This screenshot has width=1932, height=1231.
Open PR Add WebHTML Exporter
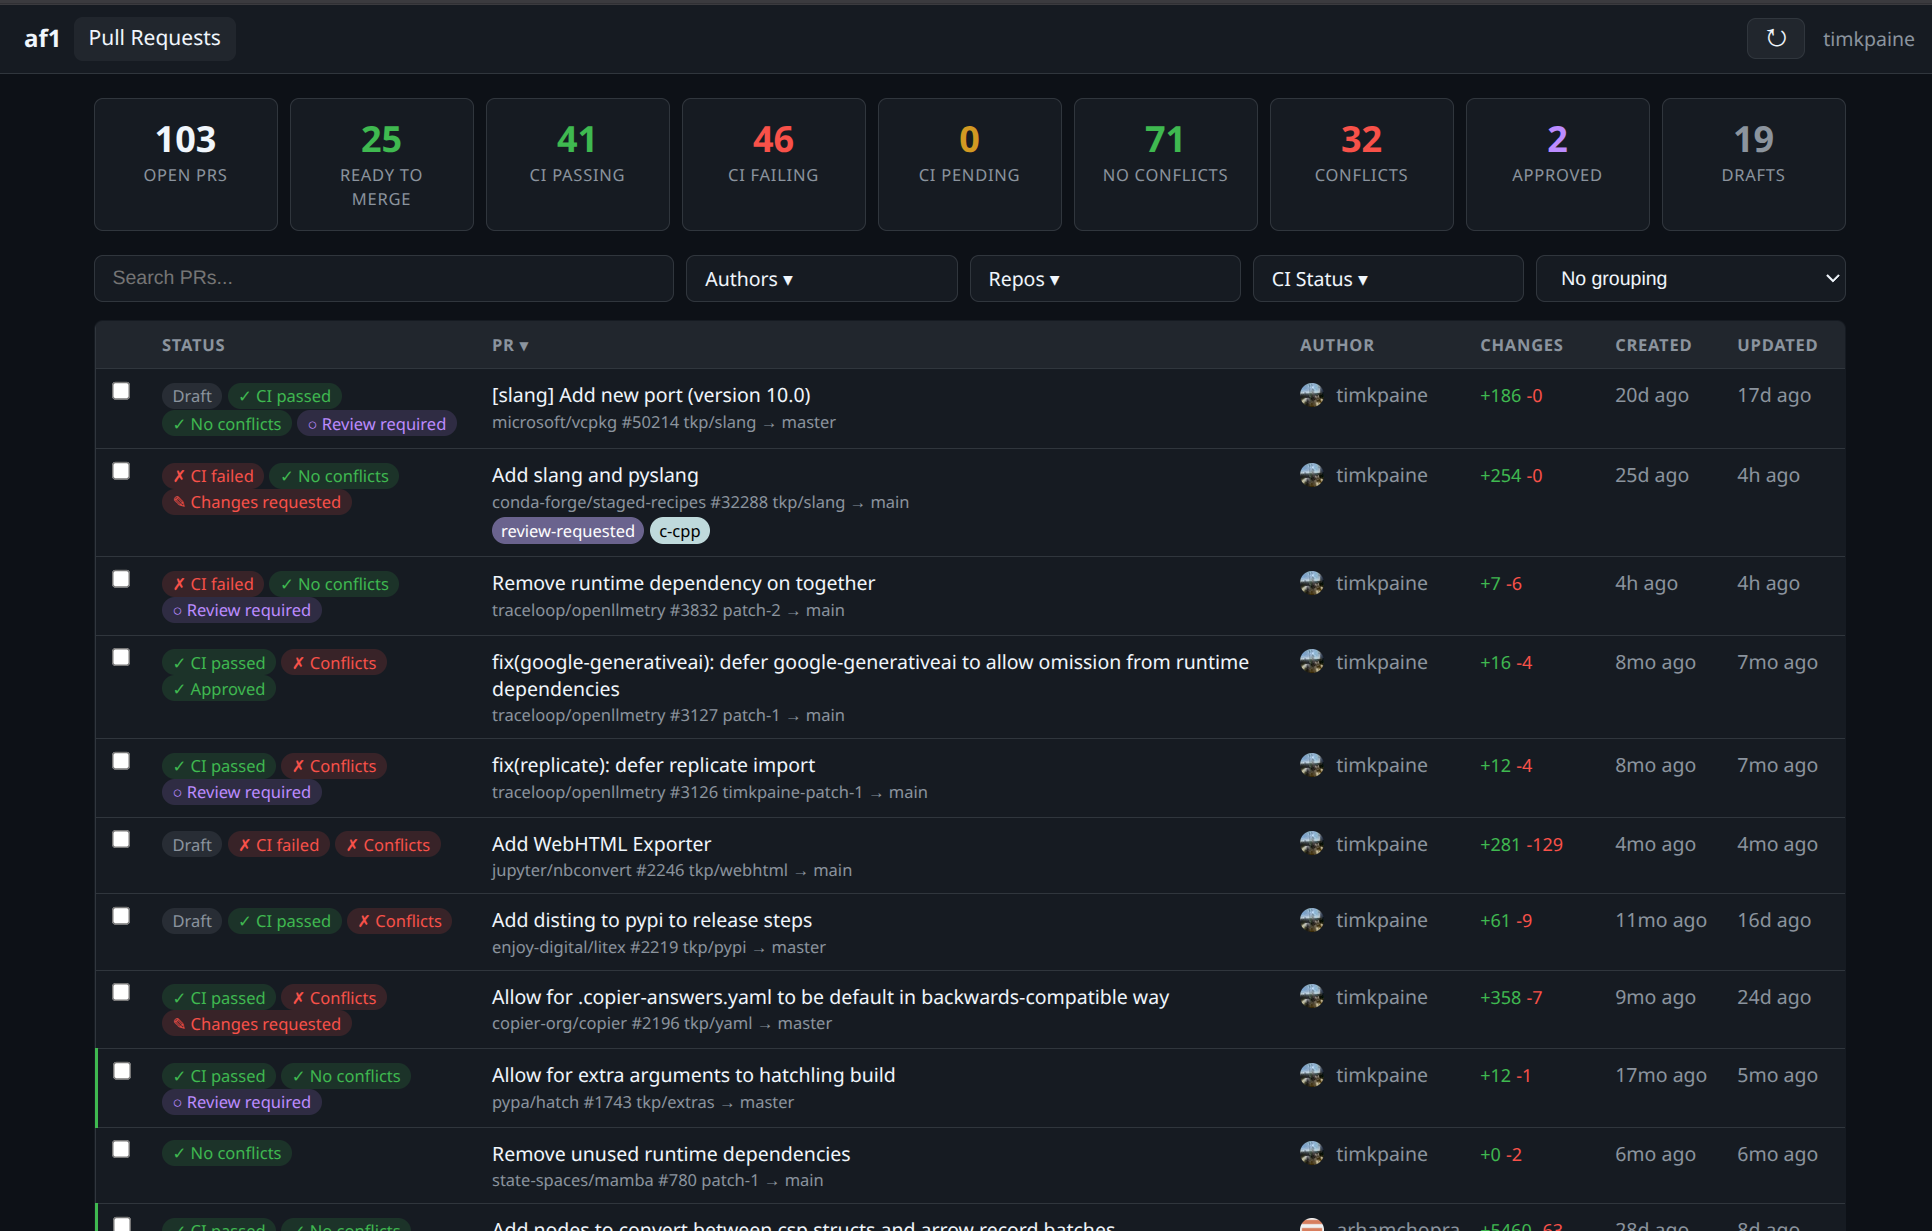(601, 844)
